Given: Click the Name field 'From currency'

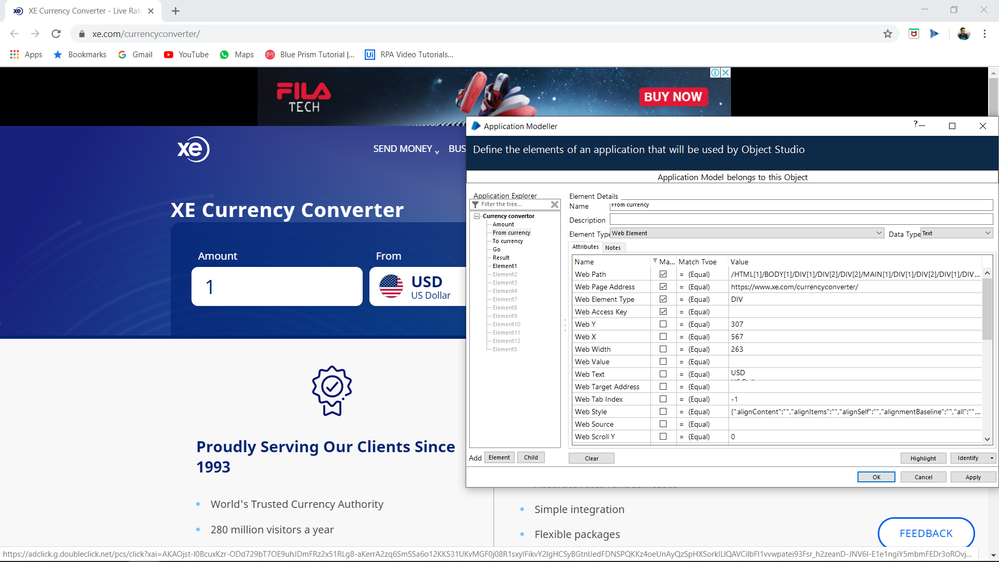Looking at the screenshot, I should [x=801, y=205].
